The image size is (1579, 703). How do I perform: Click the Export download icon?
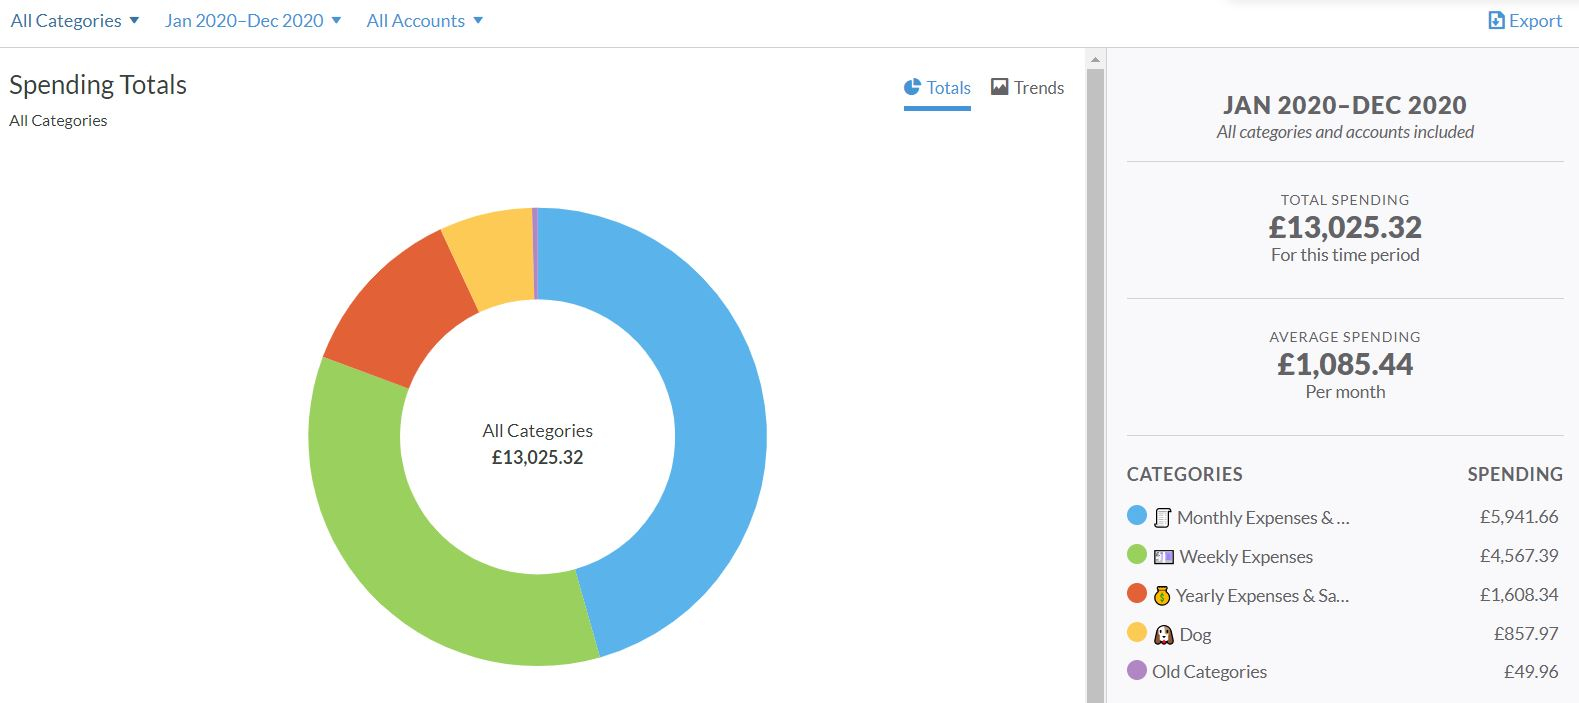pyautogui.click(x=1496, y=21)
